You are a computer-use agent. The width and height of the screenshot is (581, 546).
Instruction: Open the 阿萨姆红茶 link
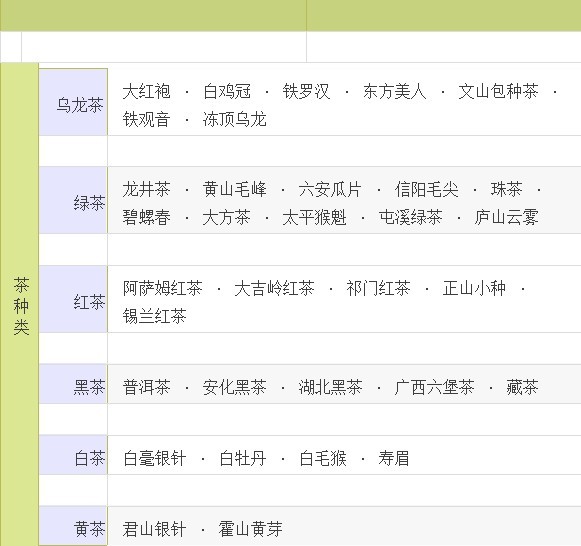pyautogui.click(x=163, y=288)
